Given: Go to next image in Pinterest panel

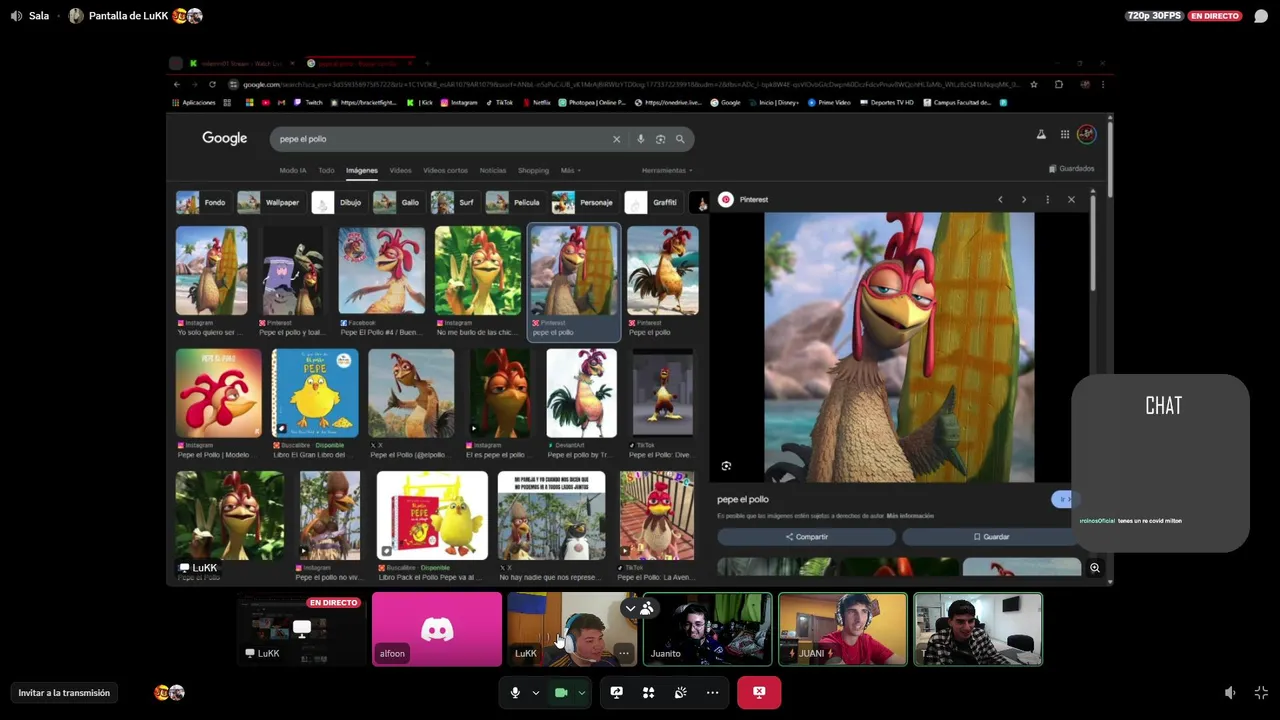Looking at the screenshot, I should (x=1024, y=200).
